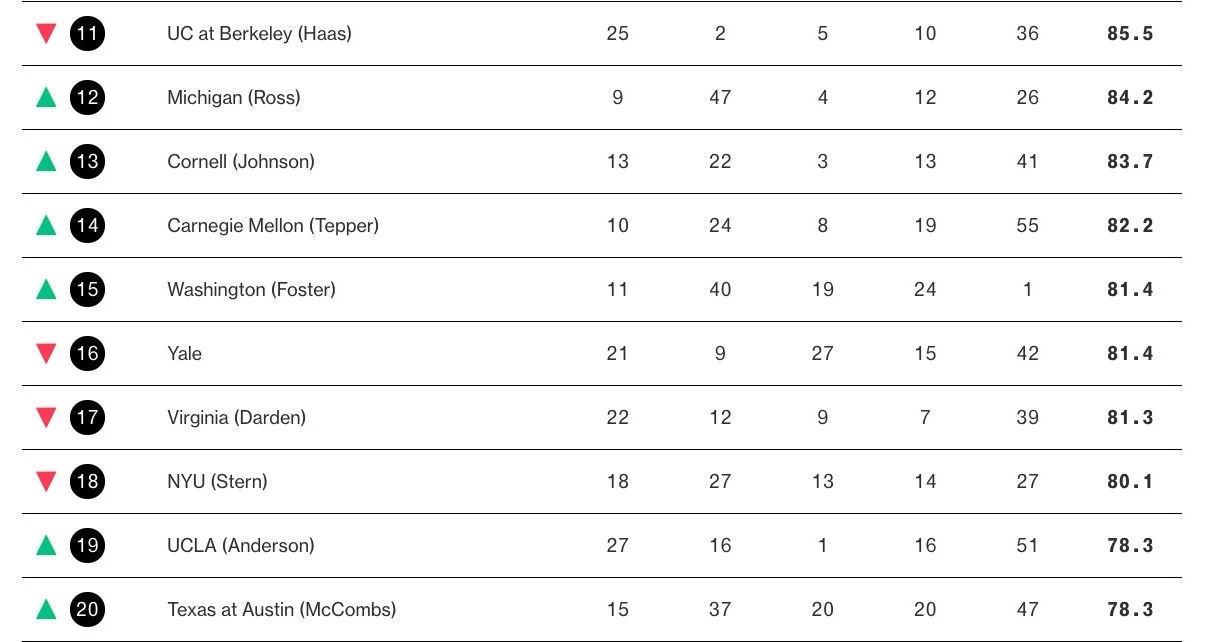1209x642 pixels.
Task: Click the 80.1 score in NYU's row
Action: coord(1129,481)
